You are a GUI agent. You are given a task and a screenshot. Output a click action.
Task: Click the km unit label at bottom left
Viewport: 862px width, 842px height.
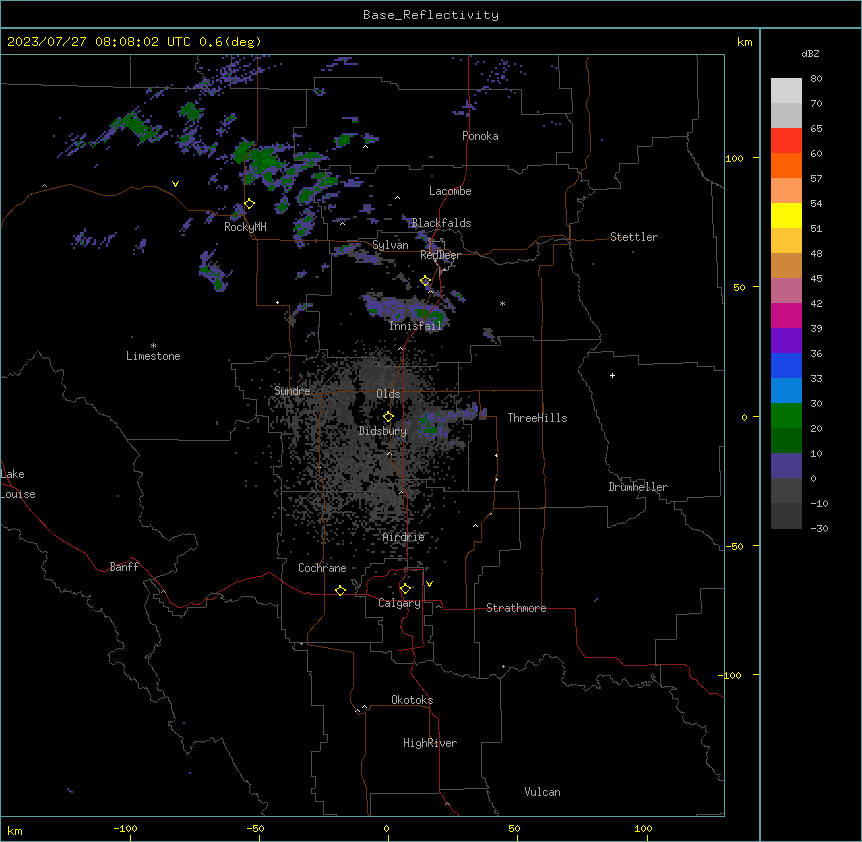(15, 830)
